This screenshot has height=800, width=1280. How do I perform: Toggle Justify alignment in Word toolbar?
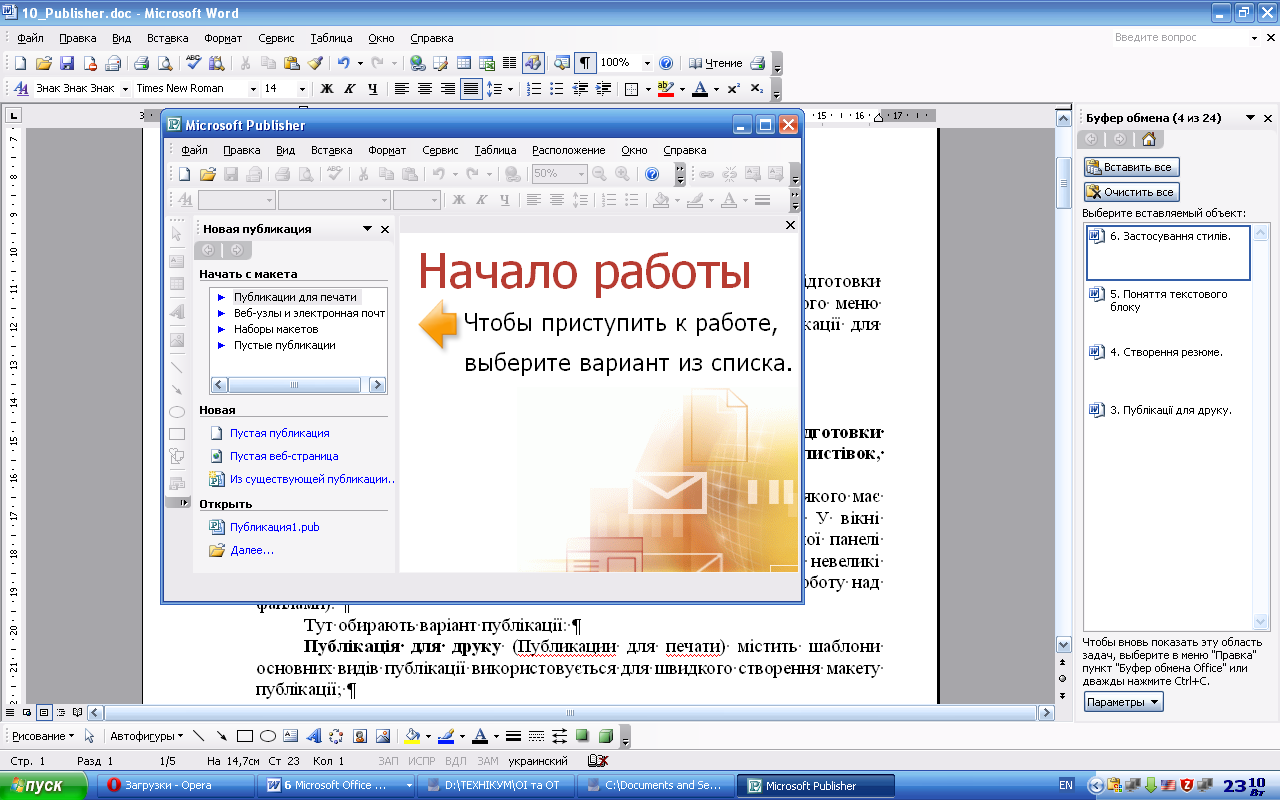[471, 89]
